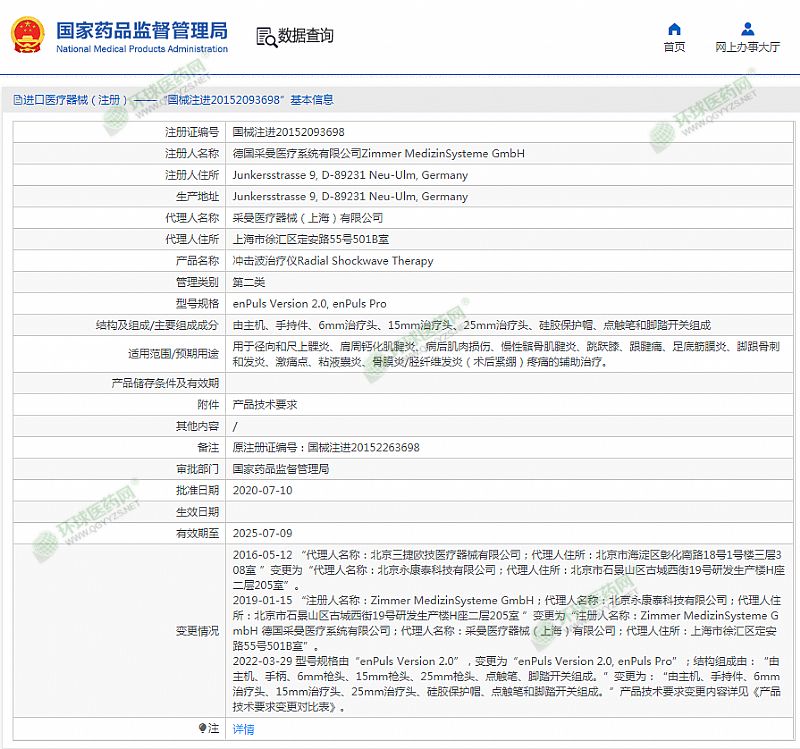The height and width of the screenshot is (749, 800).
Task: Click the bullet icon beside 注
Action: (x=205, y=729)
